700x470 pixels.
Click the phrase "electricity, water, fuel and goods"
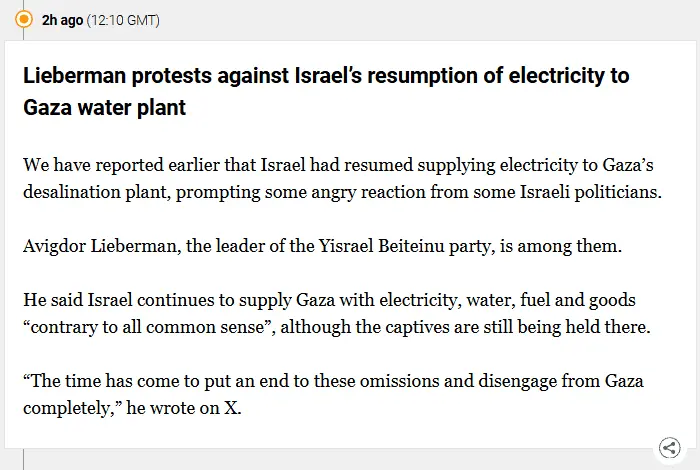click(494, 300)
